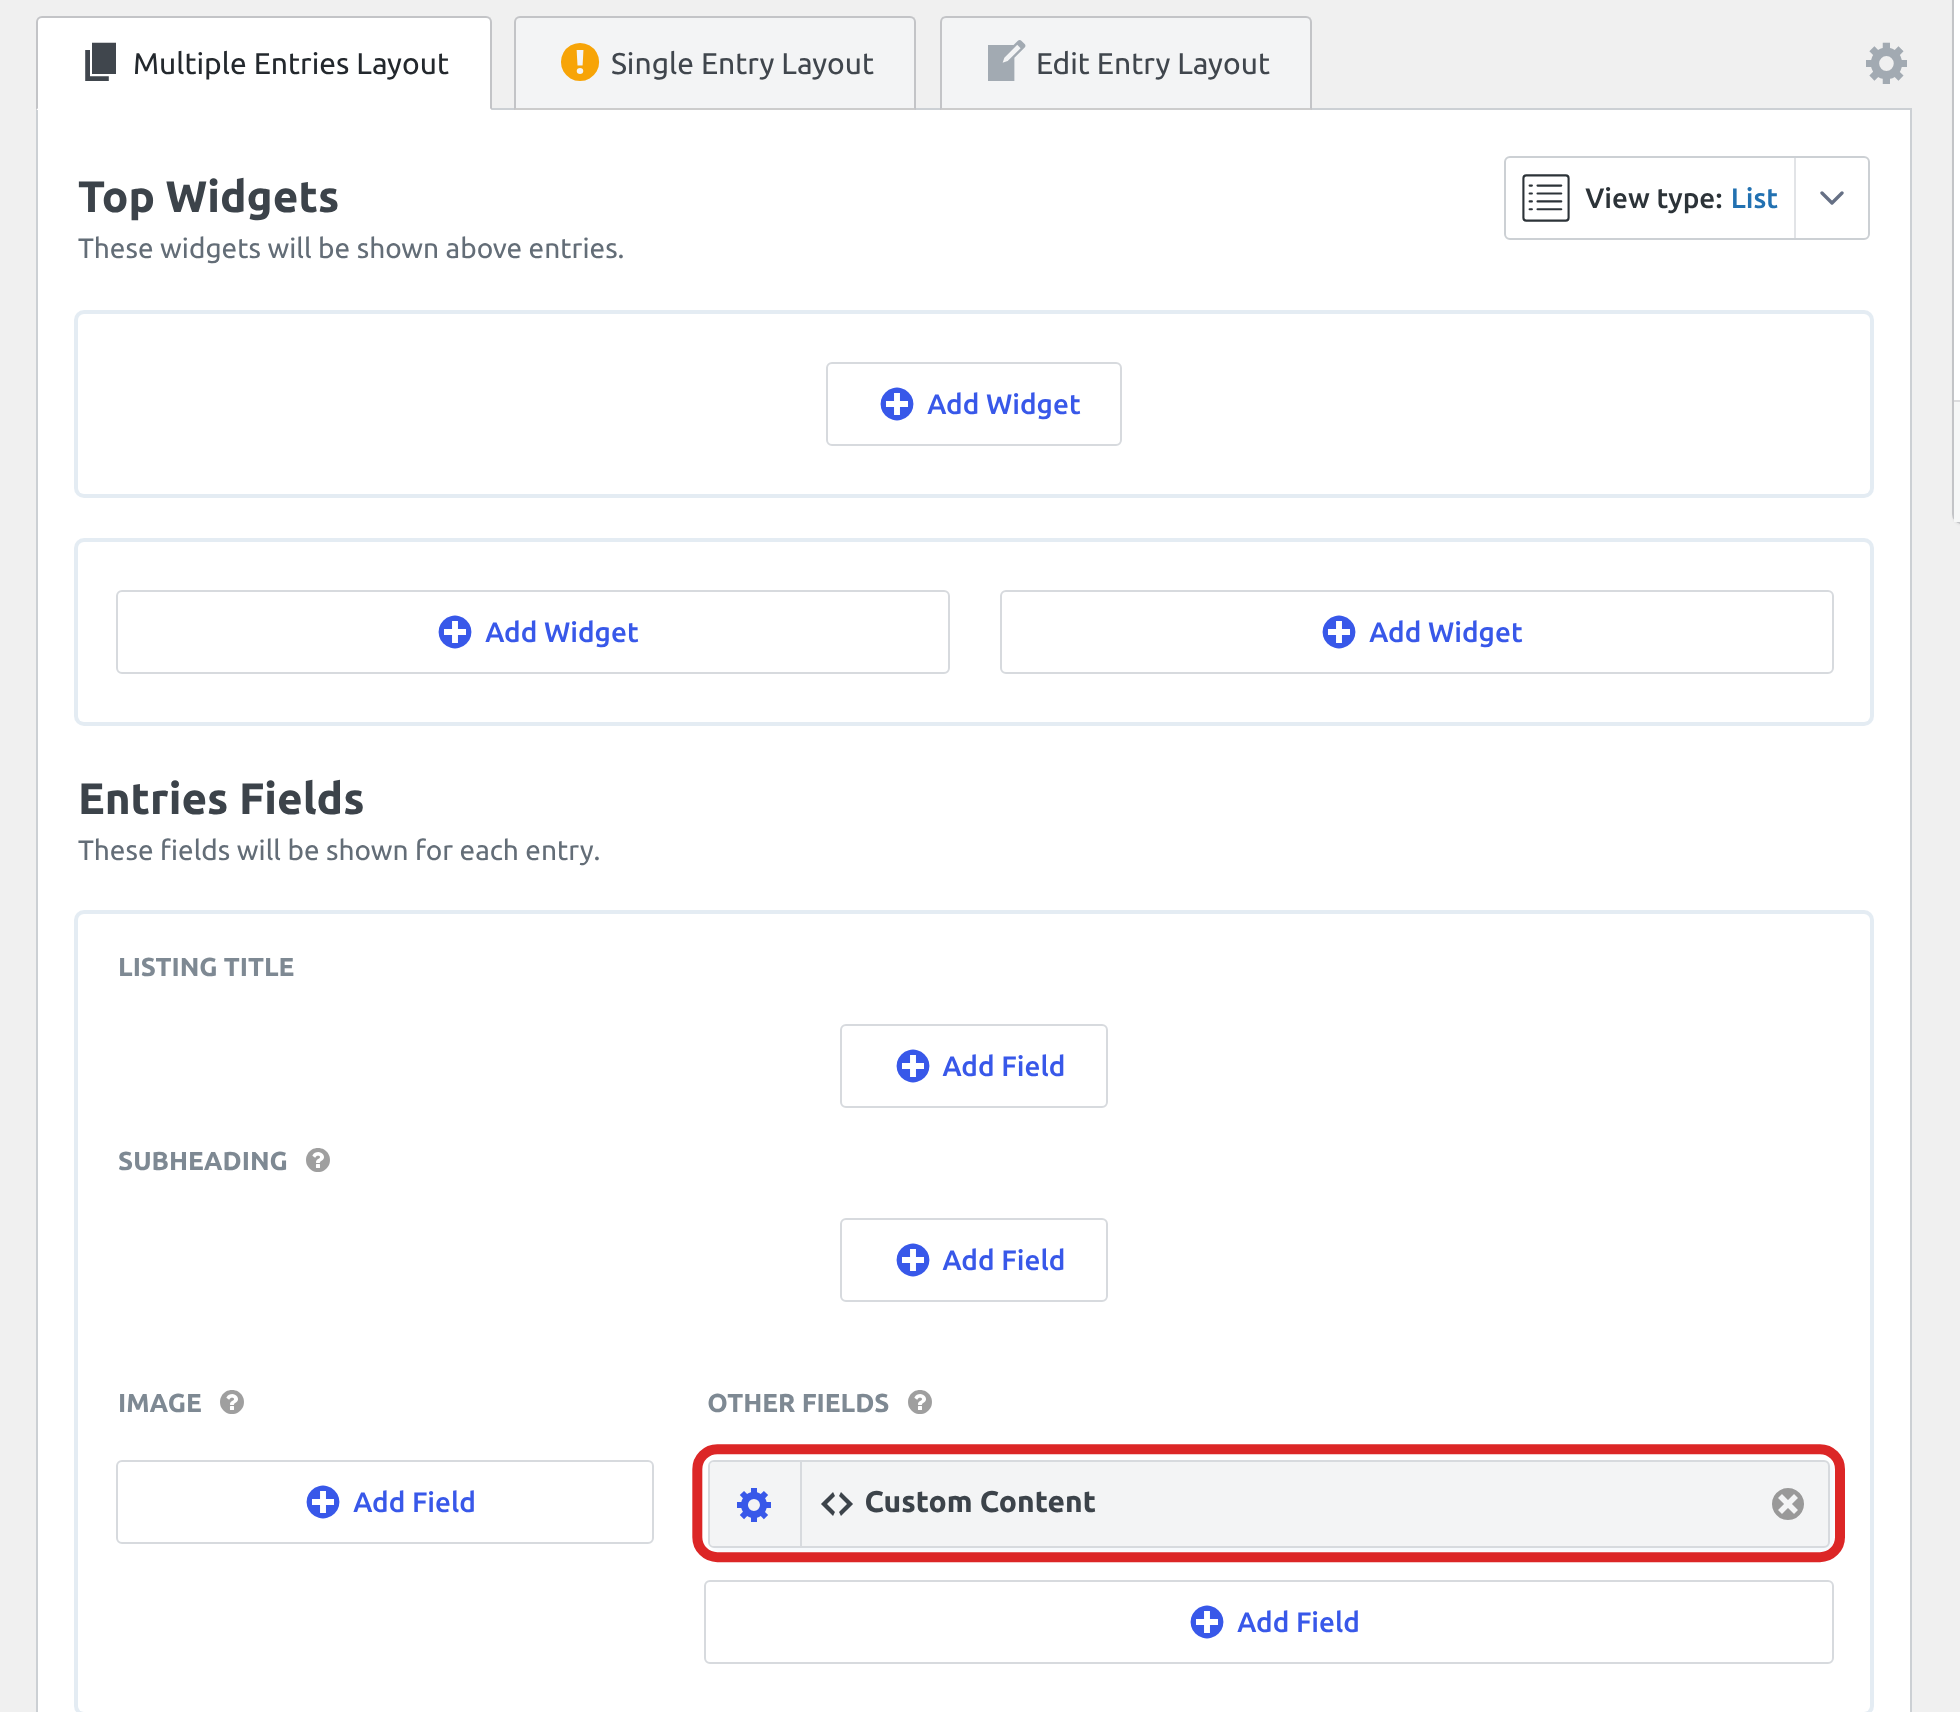The image size is (1960, 1712).
Task: Open Custom Content field settings gear
Action: pyautogui.click(x=754, y=1503)
